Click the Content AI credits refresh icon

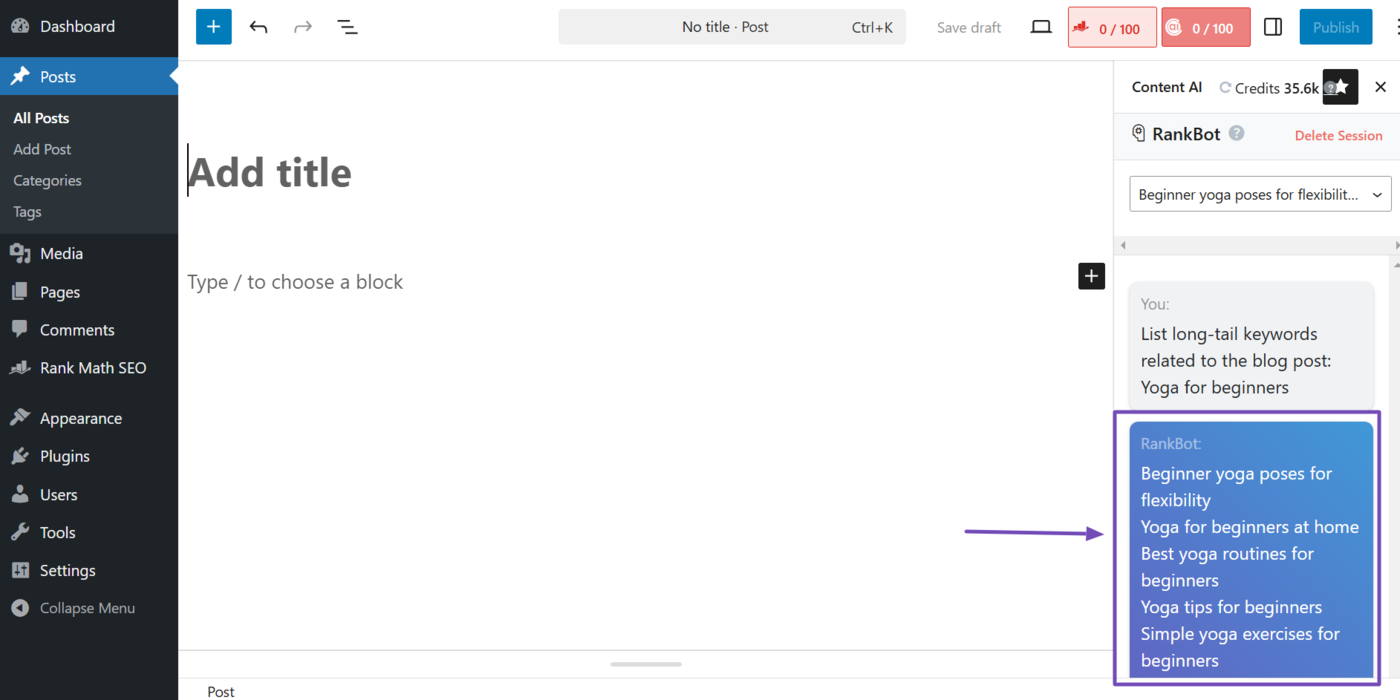point(1225,88)
